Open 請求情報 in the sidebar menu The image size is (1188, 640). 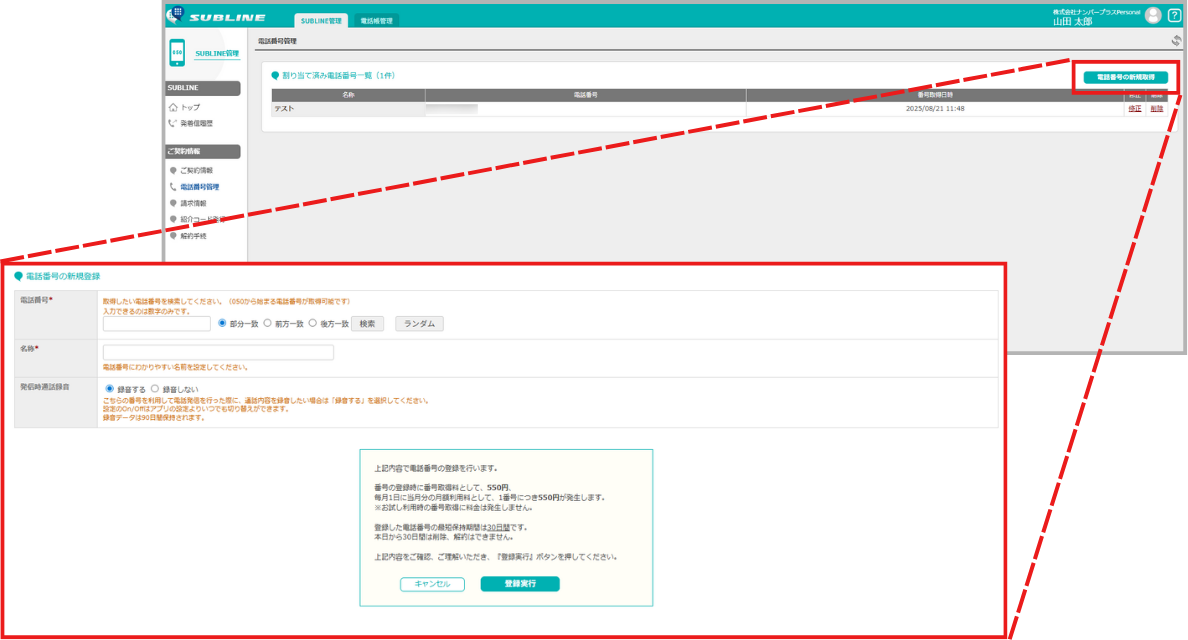193,203
